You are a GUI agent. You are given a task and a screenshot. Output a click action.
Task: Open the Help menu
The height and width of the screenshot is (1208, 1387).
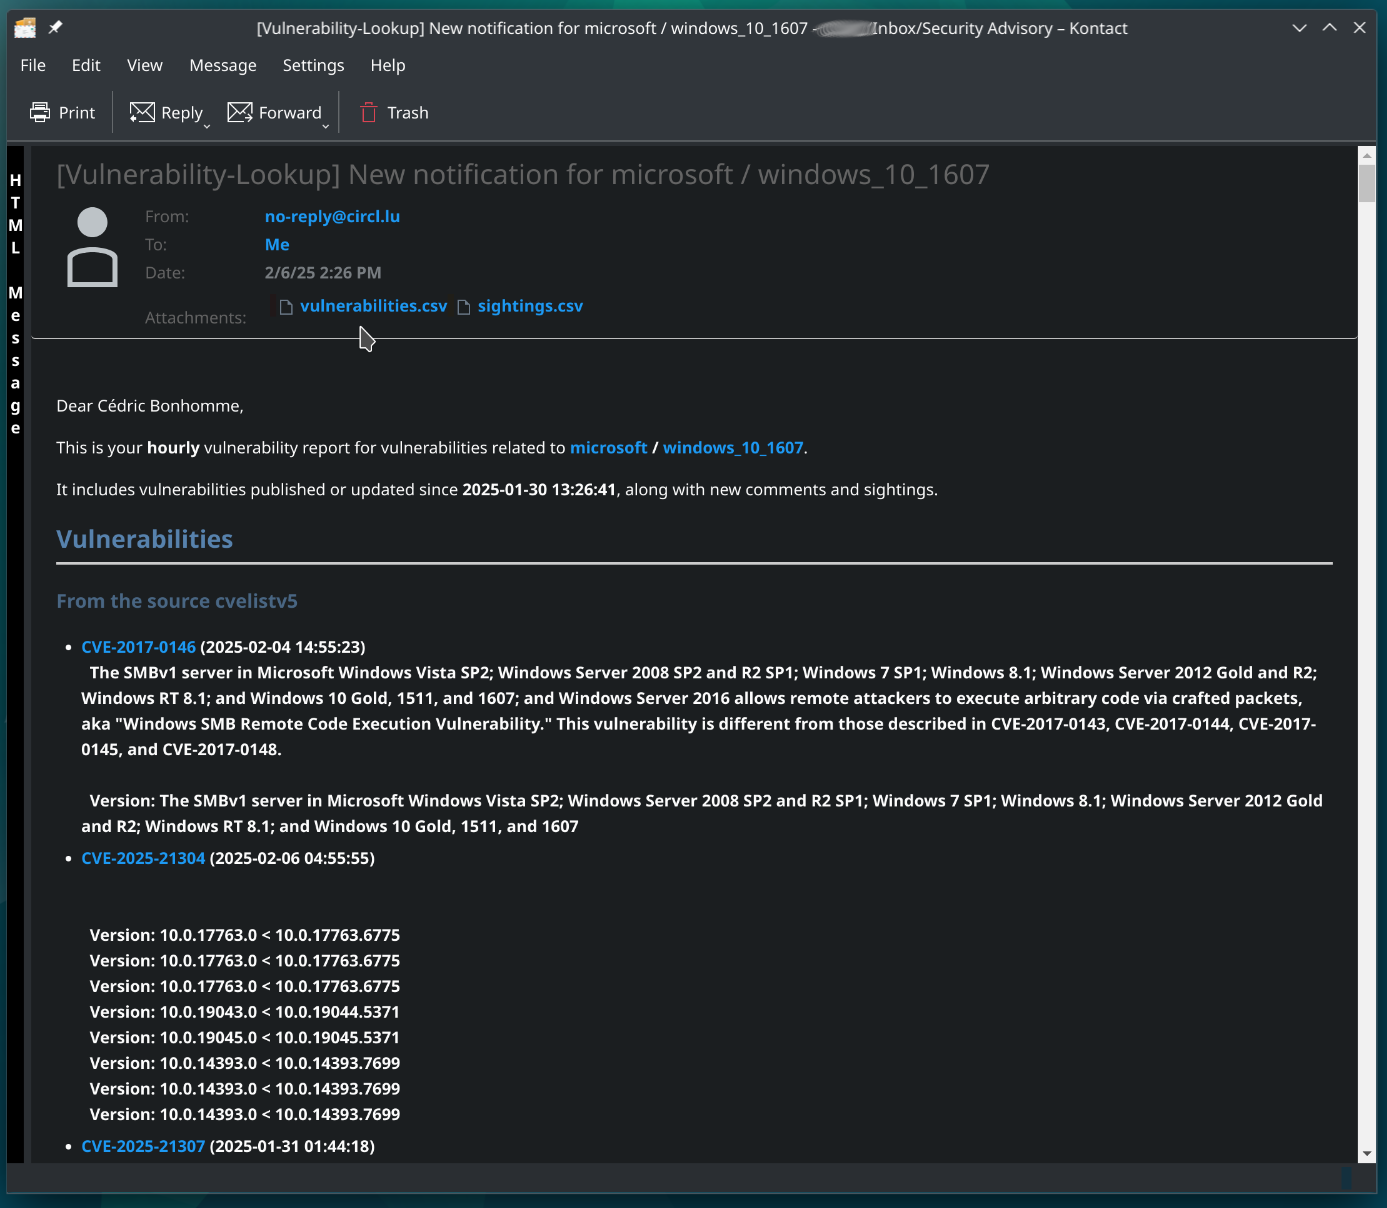(388, 65)
